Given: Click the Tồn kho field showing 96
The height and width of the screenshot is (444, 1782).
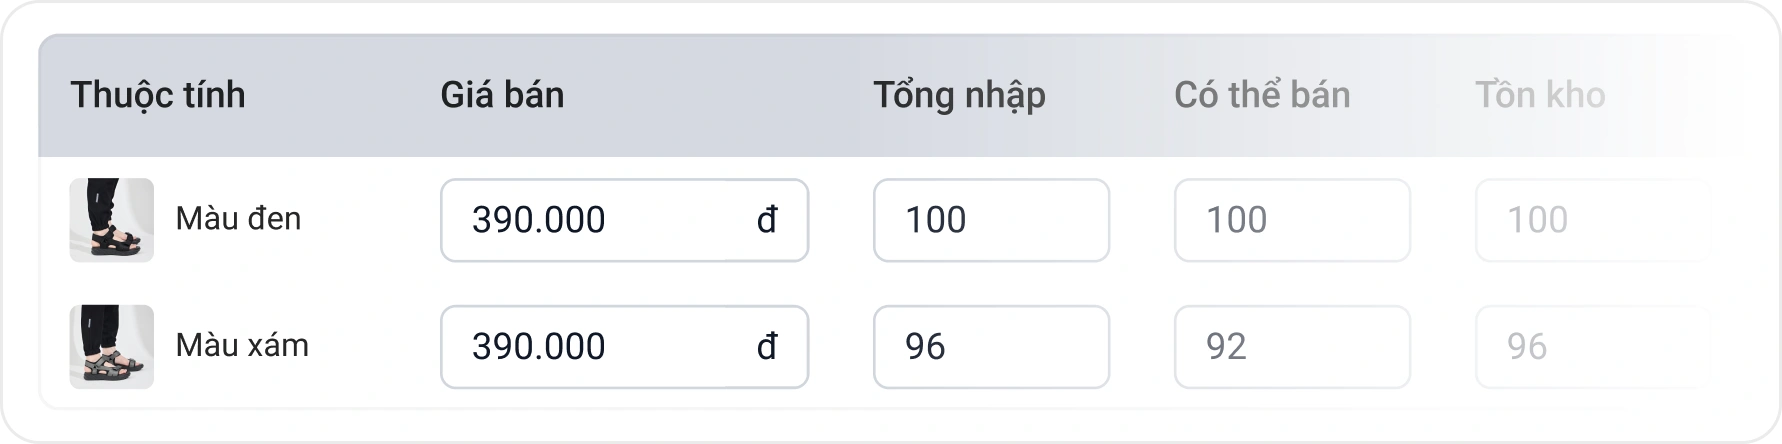Looking at the screenshot, I should 1593,347.
